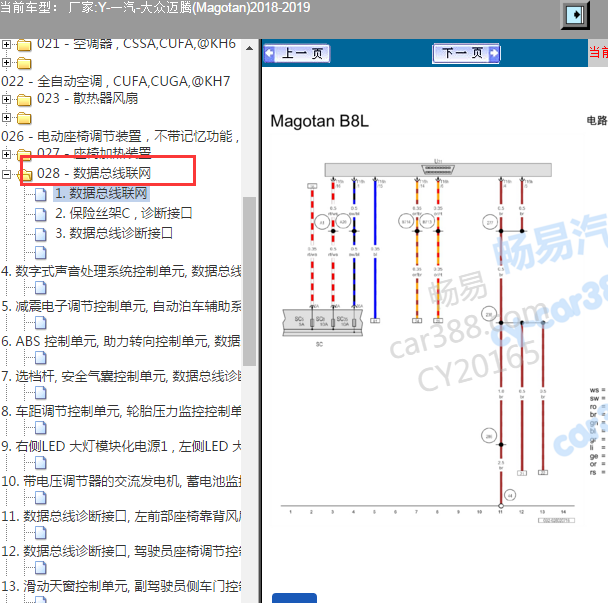
Task: Click the Magotan B8L diagram title
Action: tap(320, 121)
